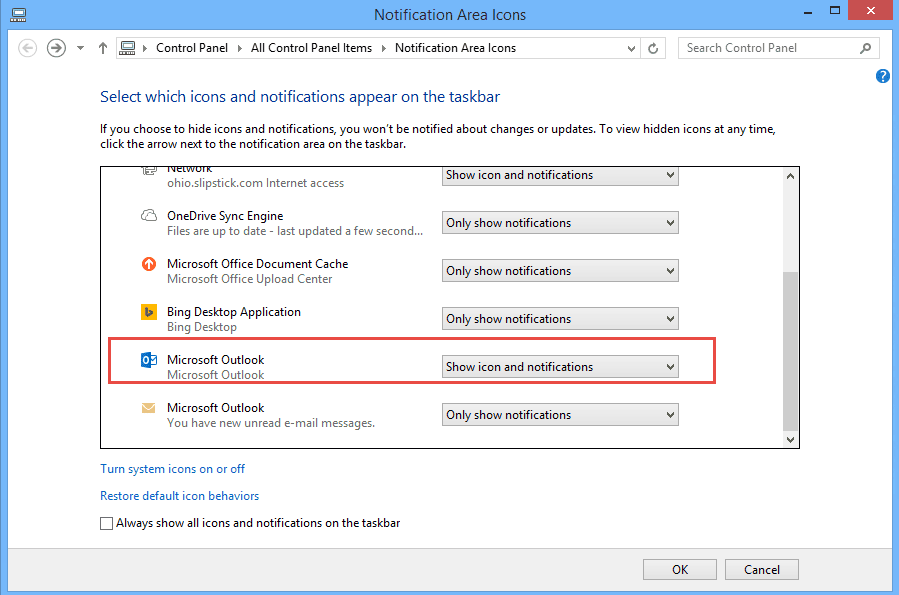Close the Notification Area Icons window

870,10
